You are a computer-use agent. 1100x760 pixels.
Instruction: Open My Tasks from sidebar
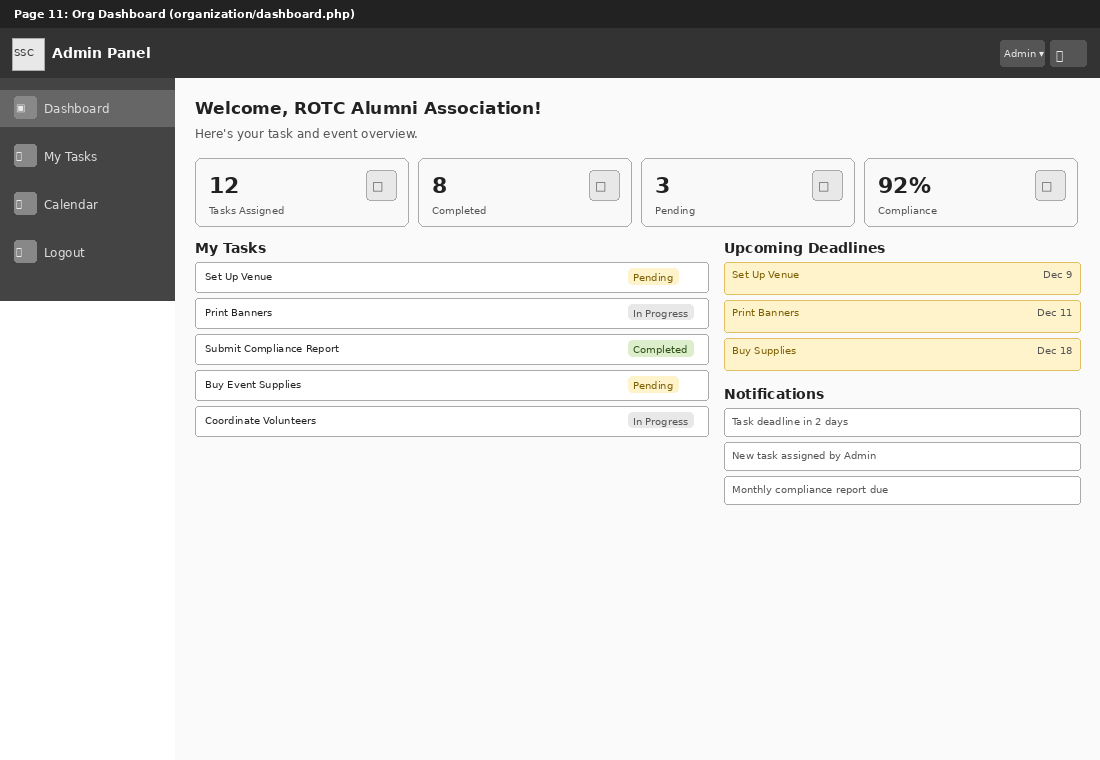click(x=87, y=156)
